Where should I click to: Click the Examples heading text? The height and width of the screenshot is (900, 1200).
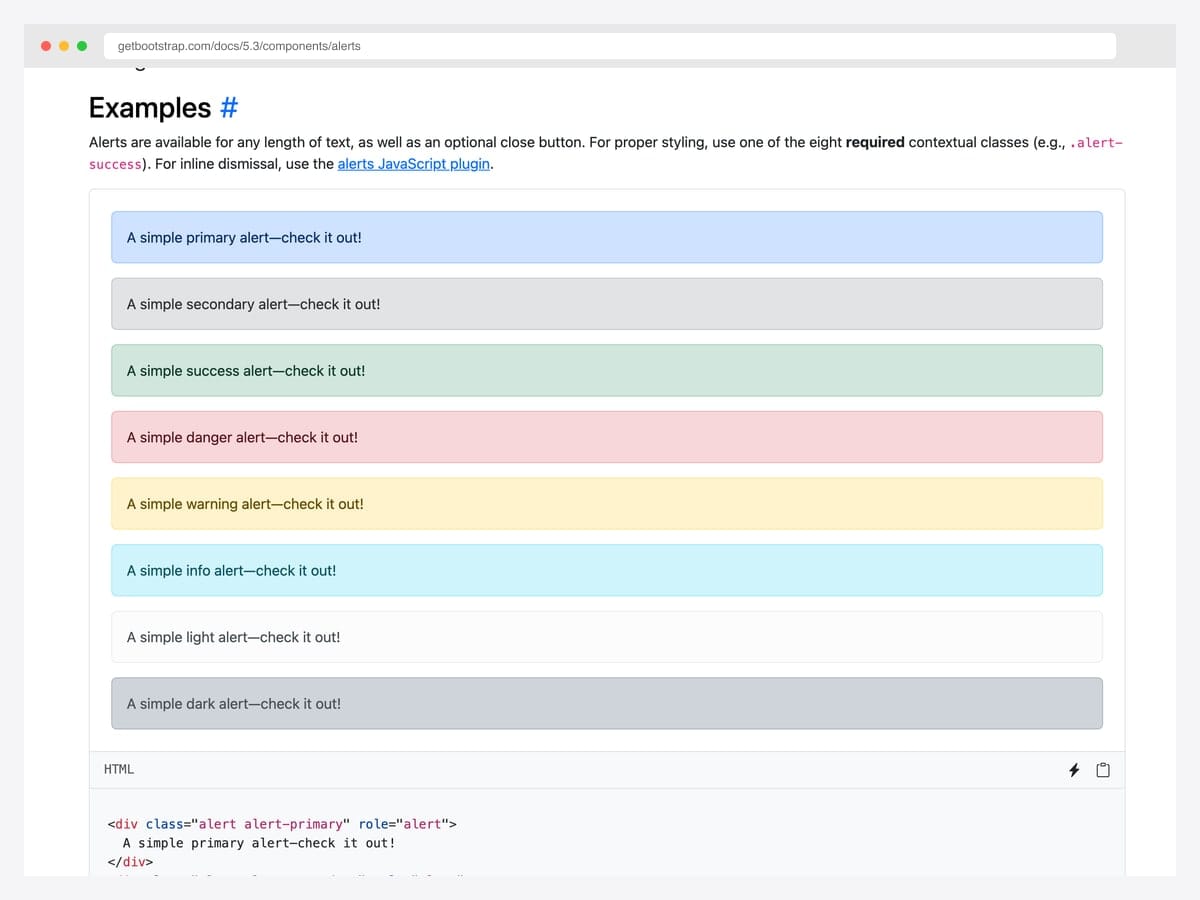[x=150, y=108]
